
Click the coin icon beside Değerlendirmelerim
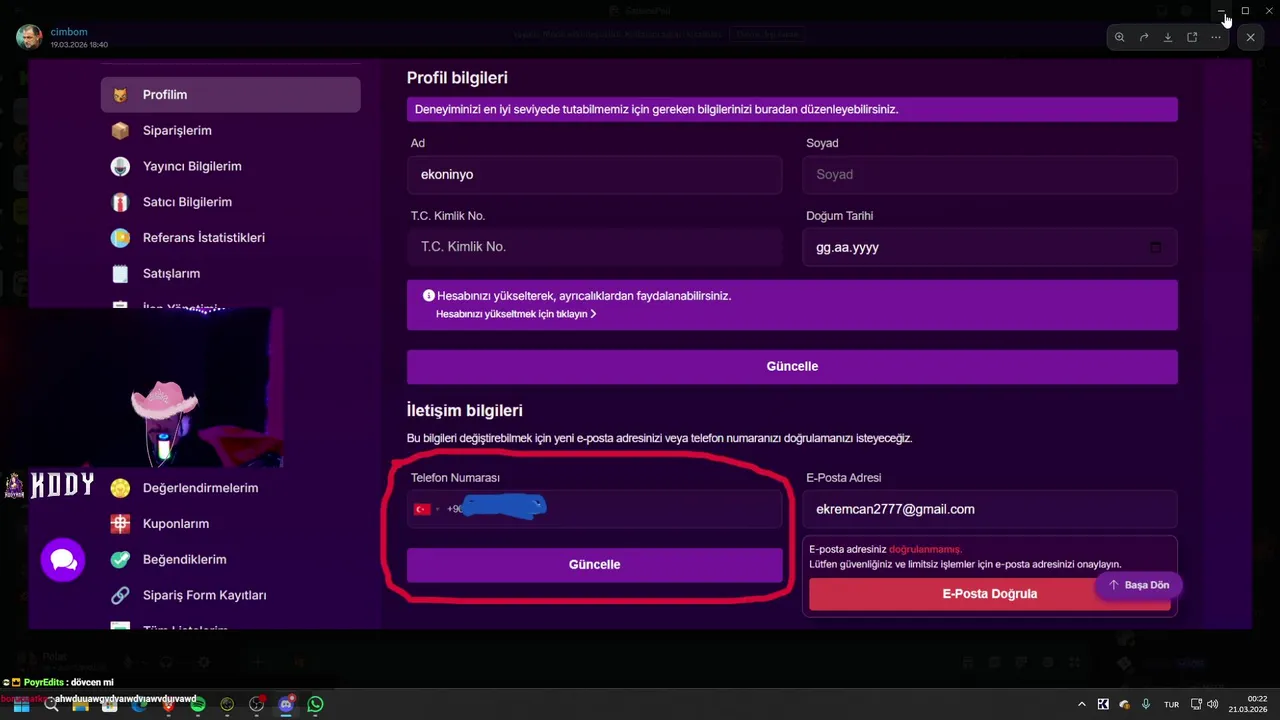(120, 488)
